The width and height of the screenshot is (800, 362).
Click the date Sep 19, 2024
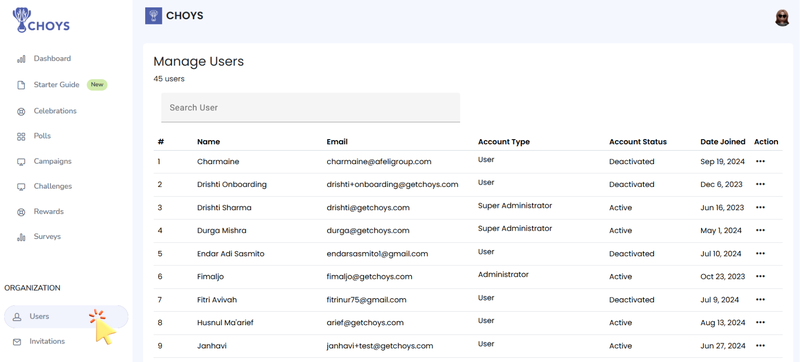(722, 162)
